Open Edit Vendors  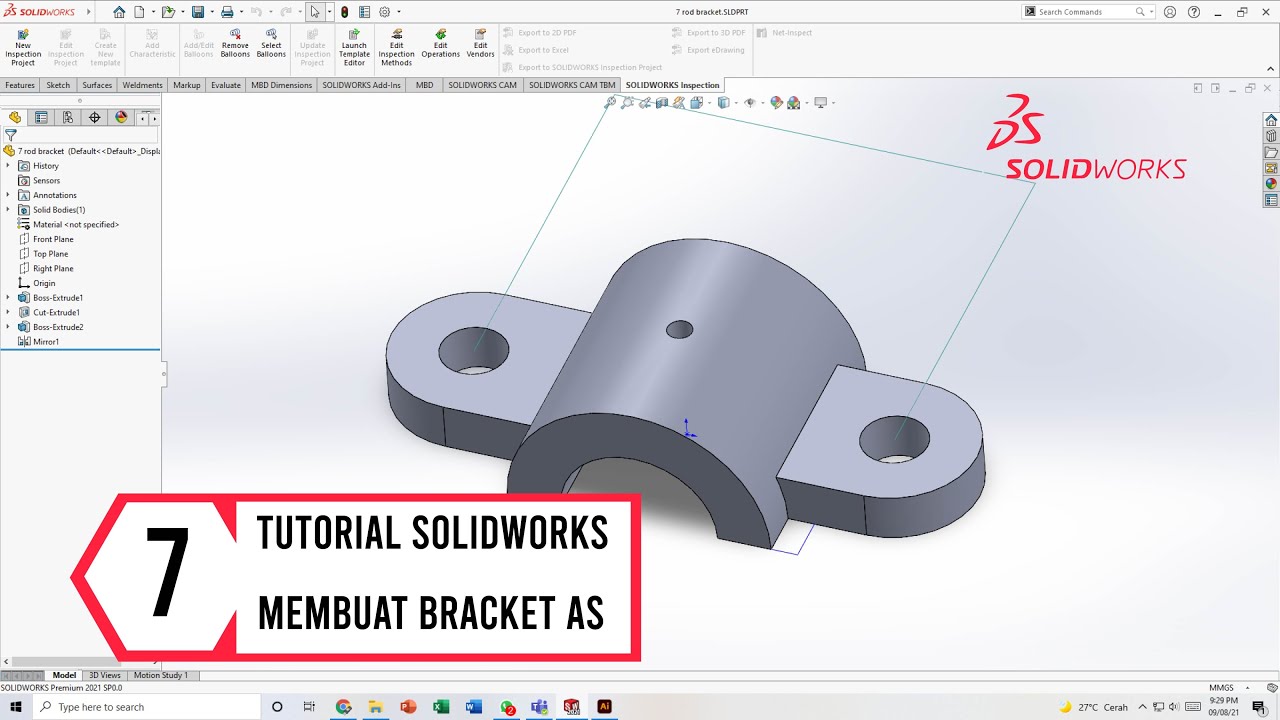point(480,43)
